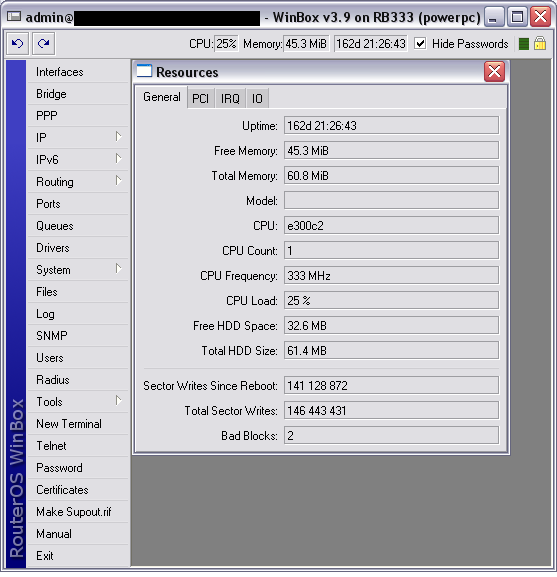This screenshot has width=557, height=577.
Task: Click the empty Model field
Action: pos(391,201)
